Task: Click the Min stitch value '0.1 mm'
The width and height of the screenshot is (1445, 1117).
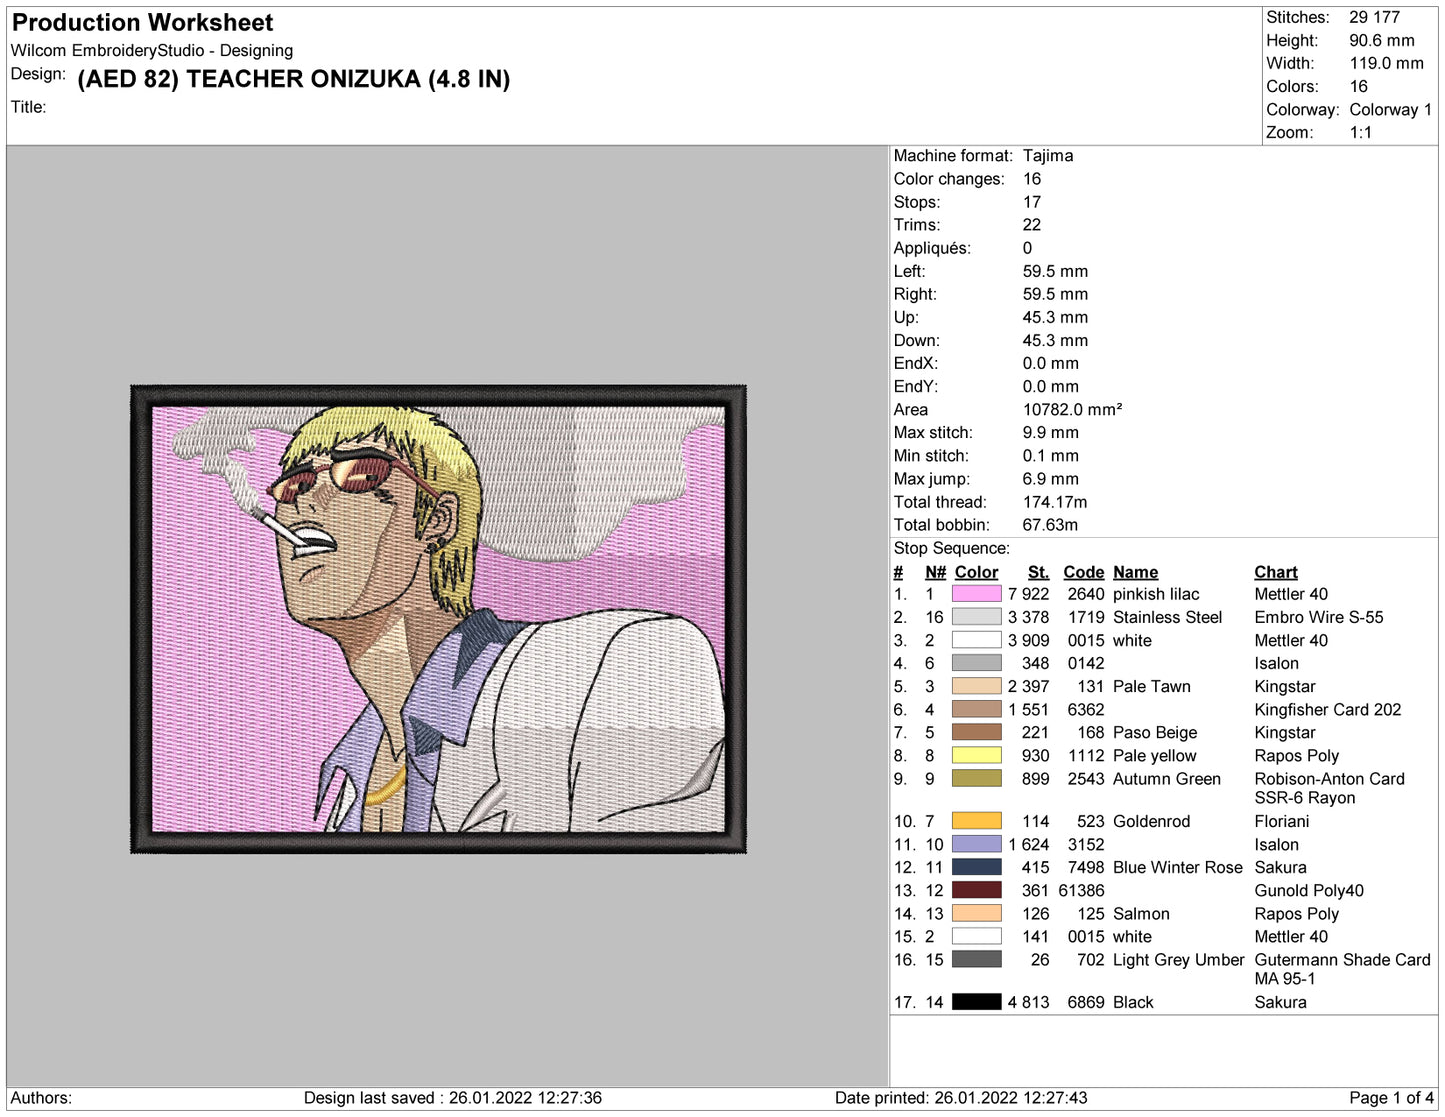Action: pos(1050,455)
